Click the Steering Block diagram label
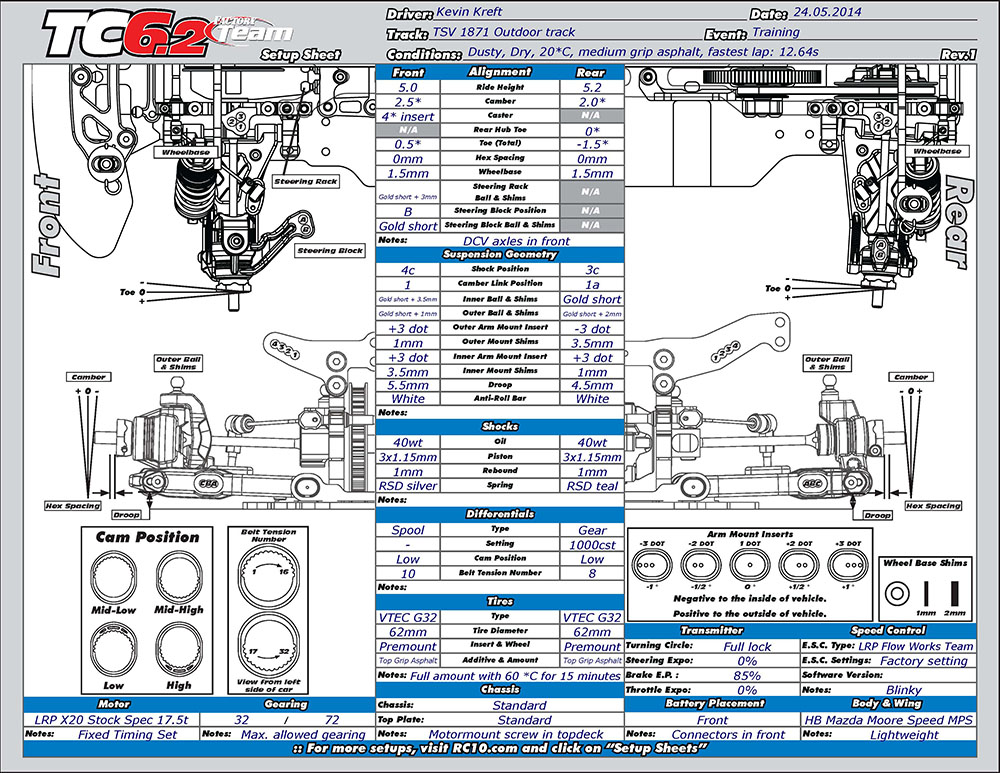The image size is (1000, 773). [330, 251]
